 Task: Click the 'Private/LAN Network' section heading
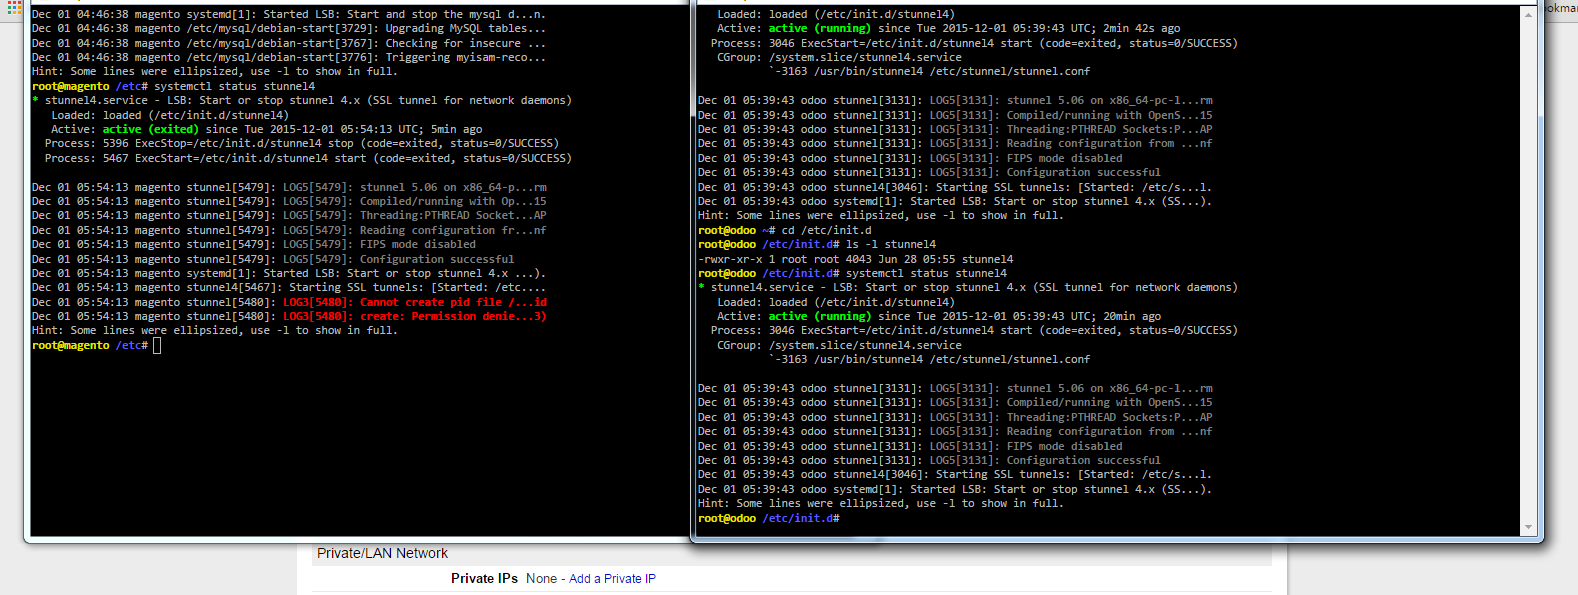pyautogui.click(x=382, y=553)
